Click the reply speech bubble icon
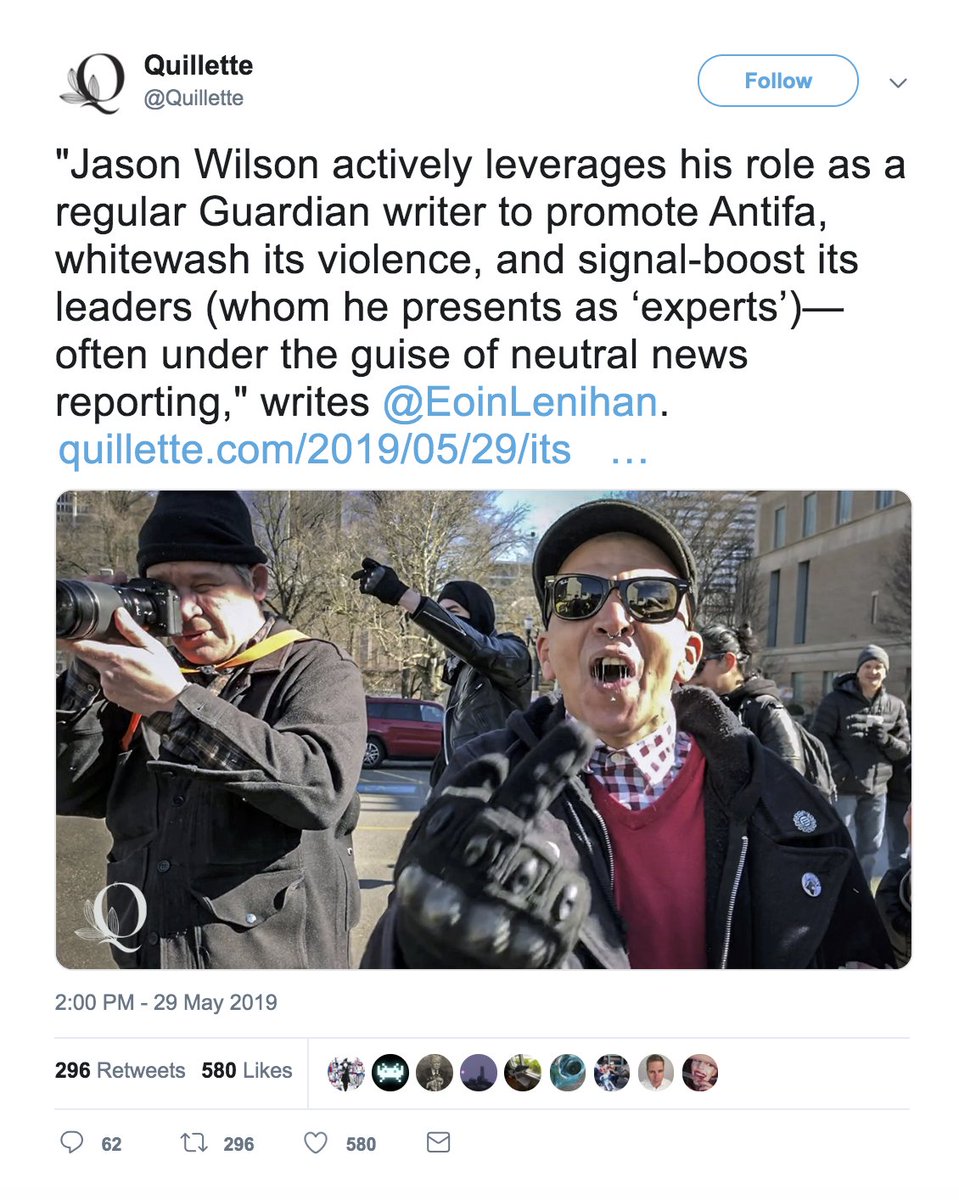This screenshot has width=959, height=1200. tap(71, 1143)
